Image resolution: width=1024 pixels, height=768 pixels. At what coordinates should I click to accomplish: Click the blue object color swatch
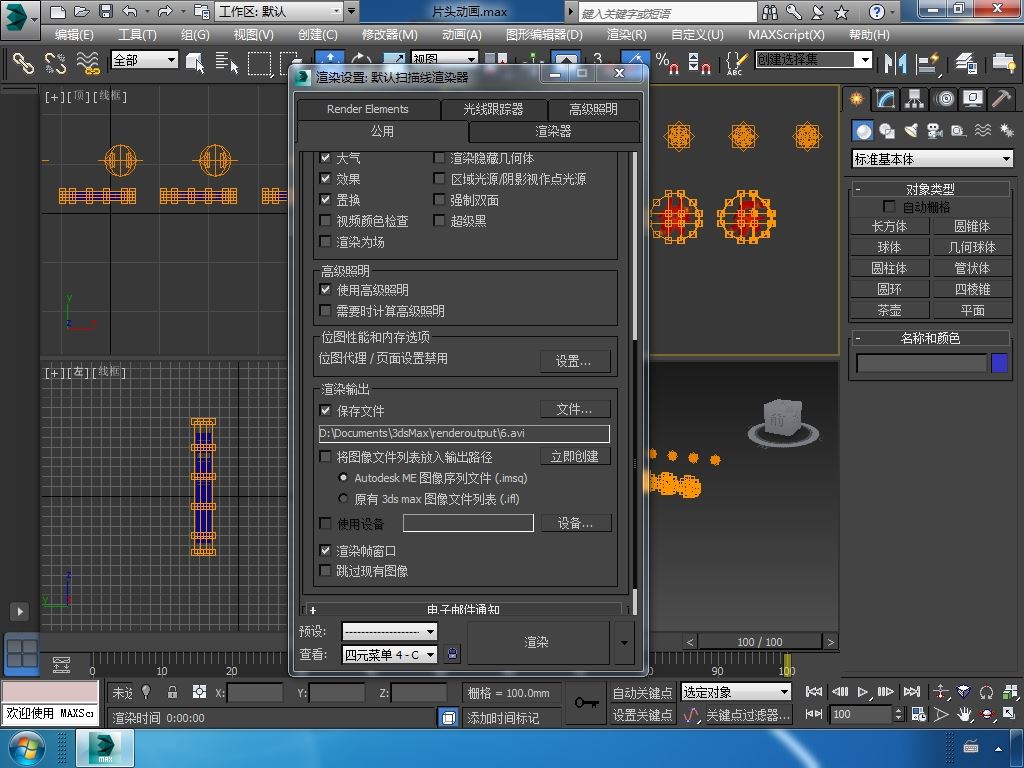(x=998, y=363)
